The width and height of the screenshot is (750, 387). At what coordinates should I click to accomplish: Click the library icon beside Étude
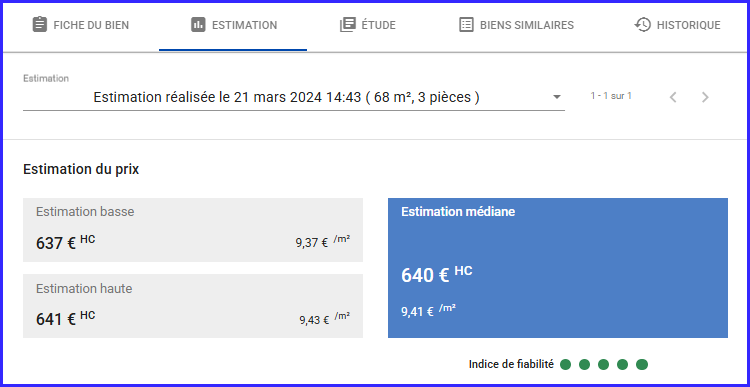[x=348, y=25]
